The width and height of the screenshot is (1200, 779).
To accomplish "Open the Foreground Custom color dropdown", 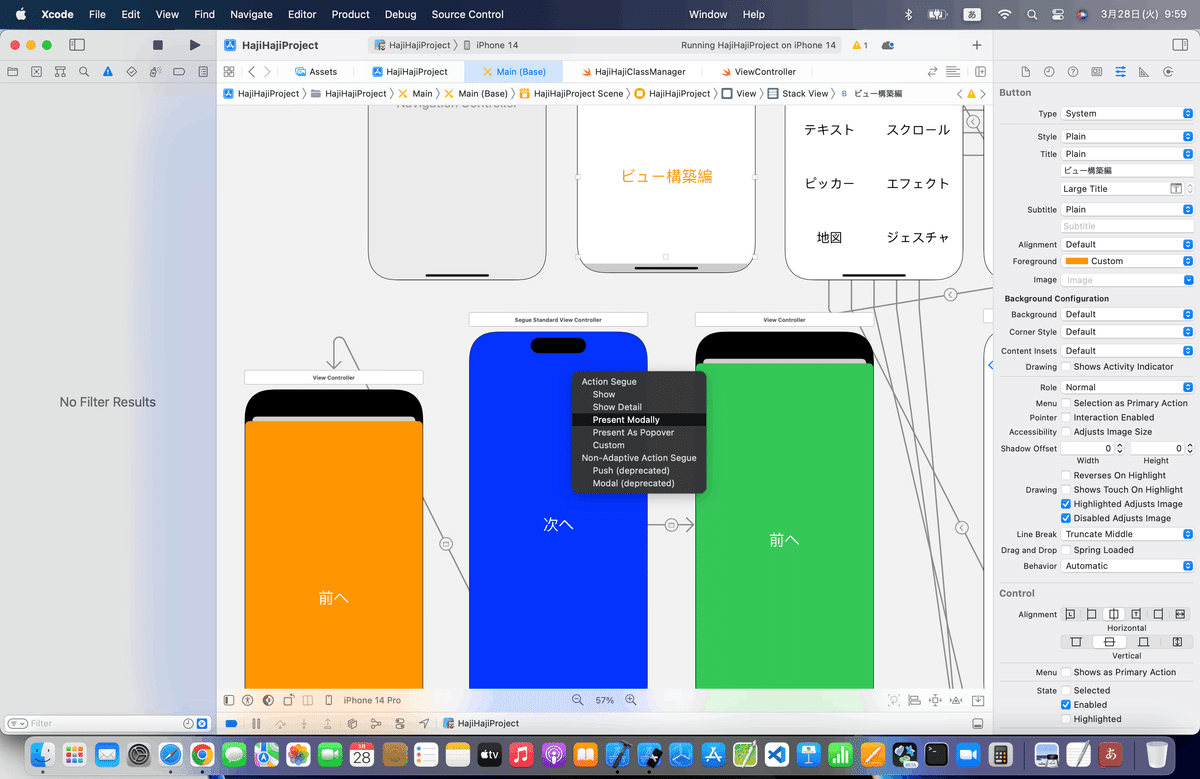I will [1127, 261].
